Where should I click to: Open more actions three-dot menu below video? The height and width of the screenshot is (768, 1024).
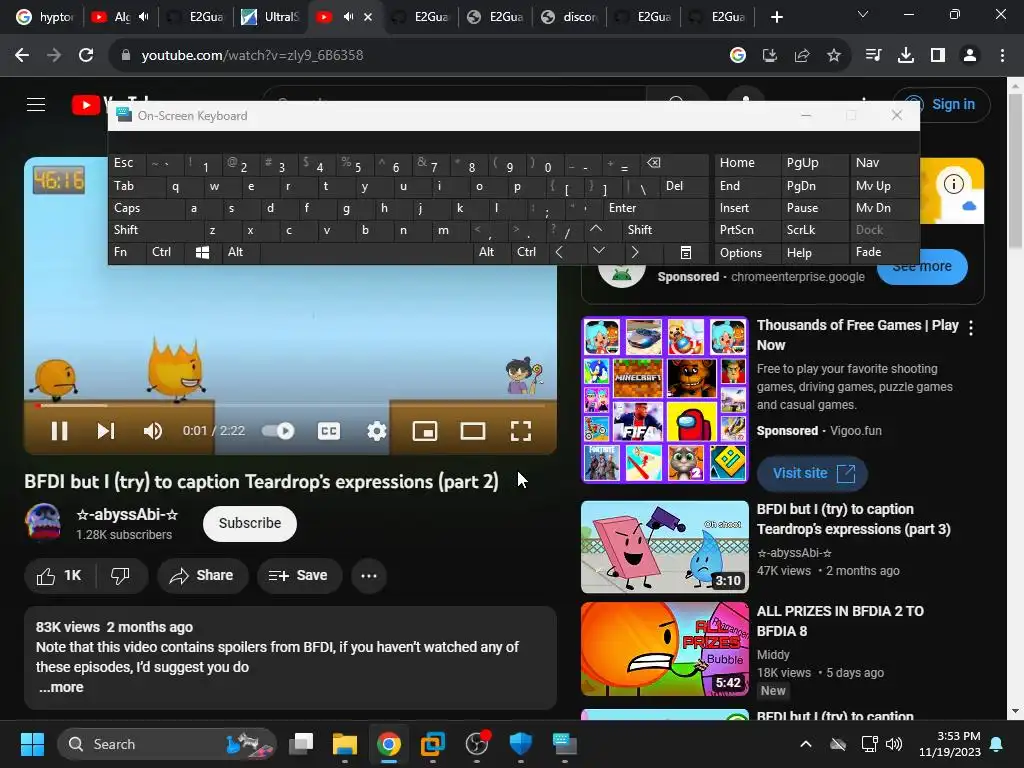pyautogui.click(x=369, y=576)
